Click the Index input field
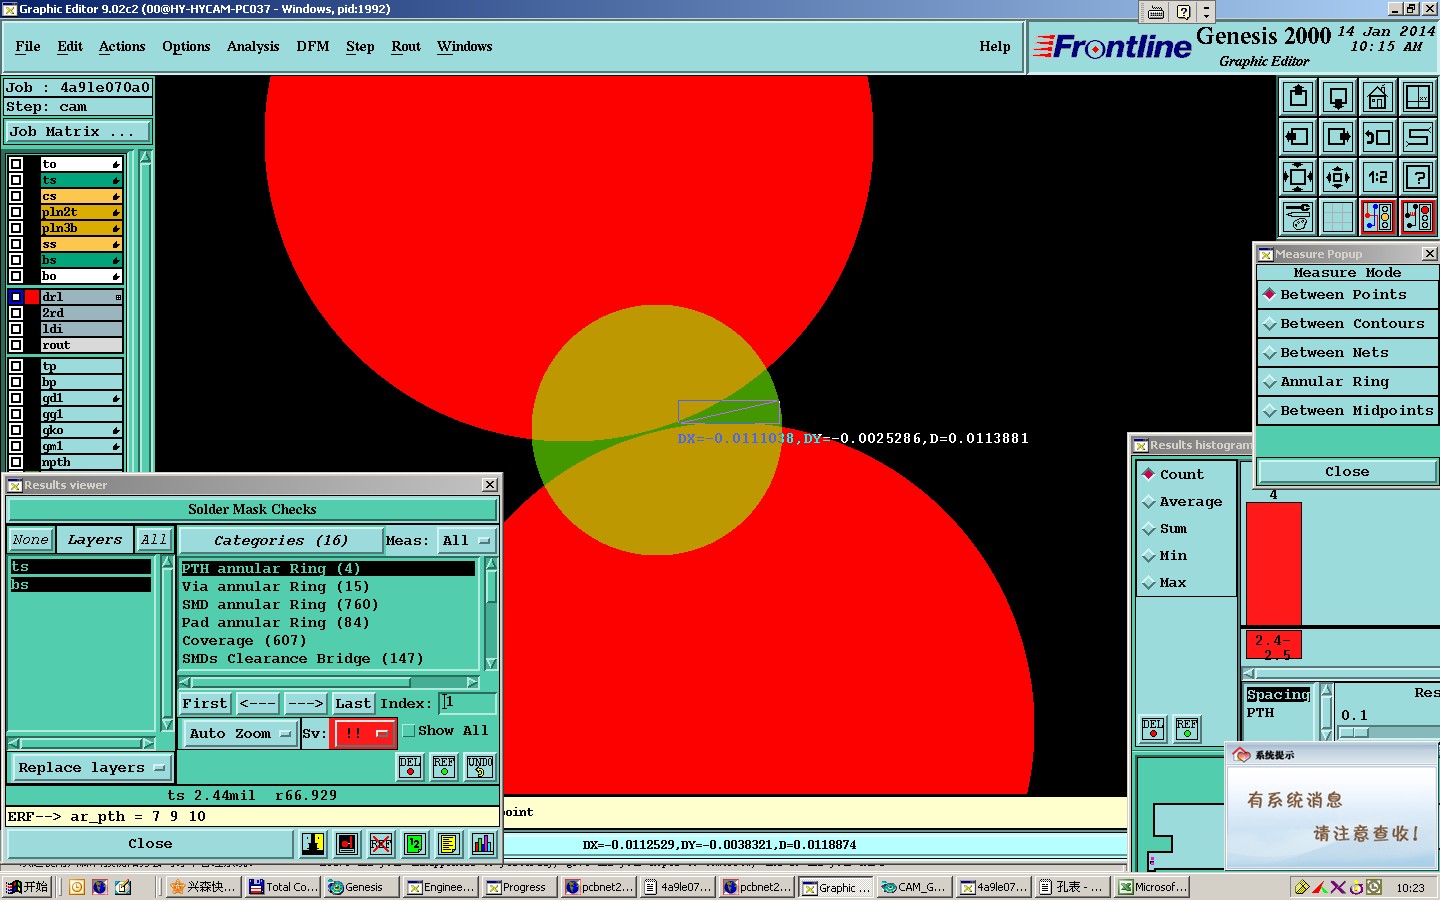Image resolution: width=1440 pixels, height=900 pixels. pyautogui.click(x=467, y=704)
